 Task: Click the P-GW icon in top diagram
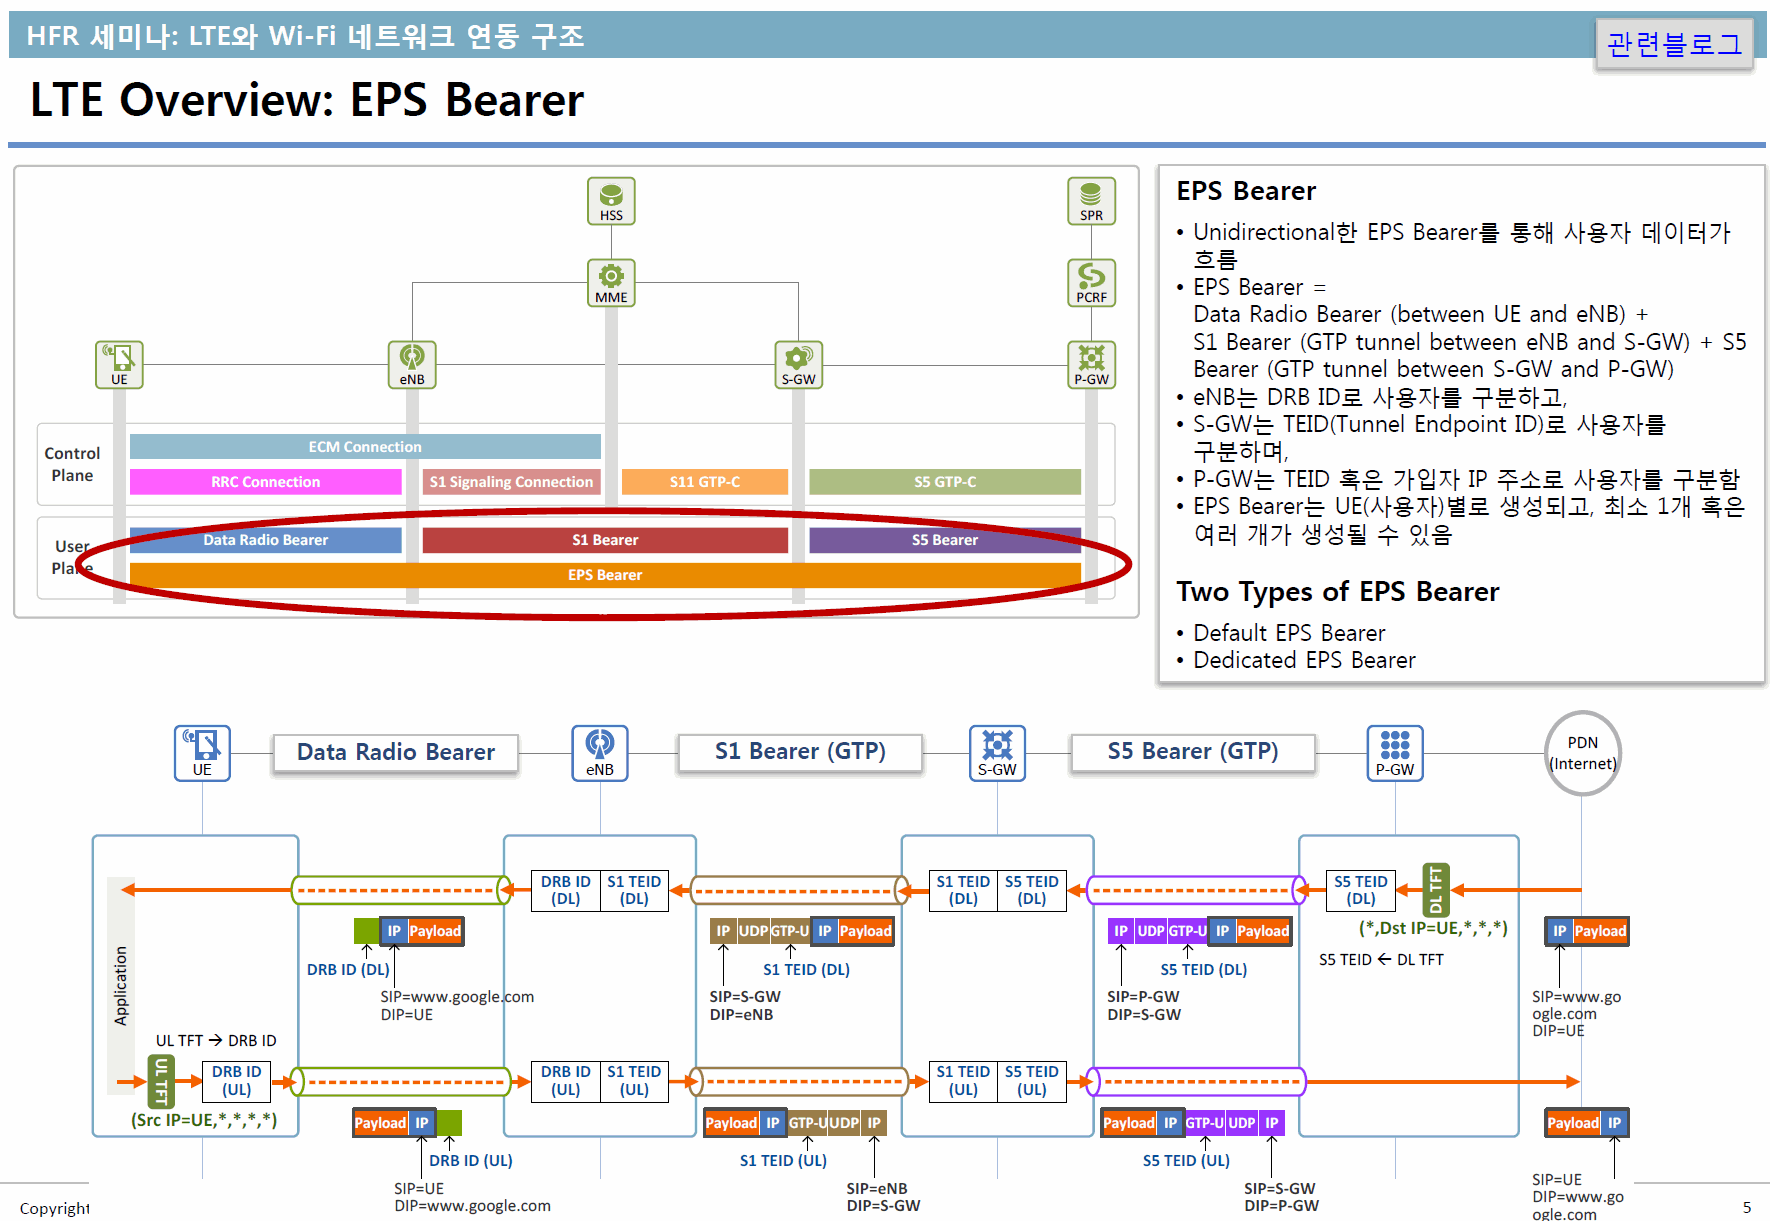click(1091, 365)
